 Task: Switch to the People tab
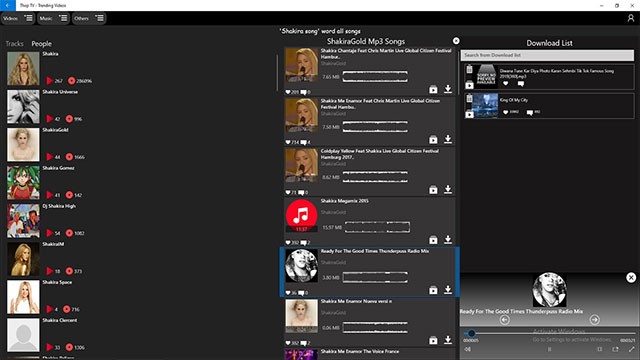(x=42, y=44)
